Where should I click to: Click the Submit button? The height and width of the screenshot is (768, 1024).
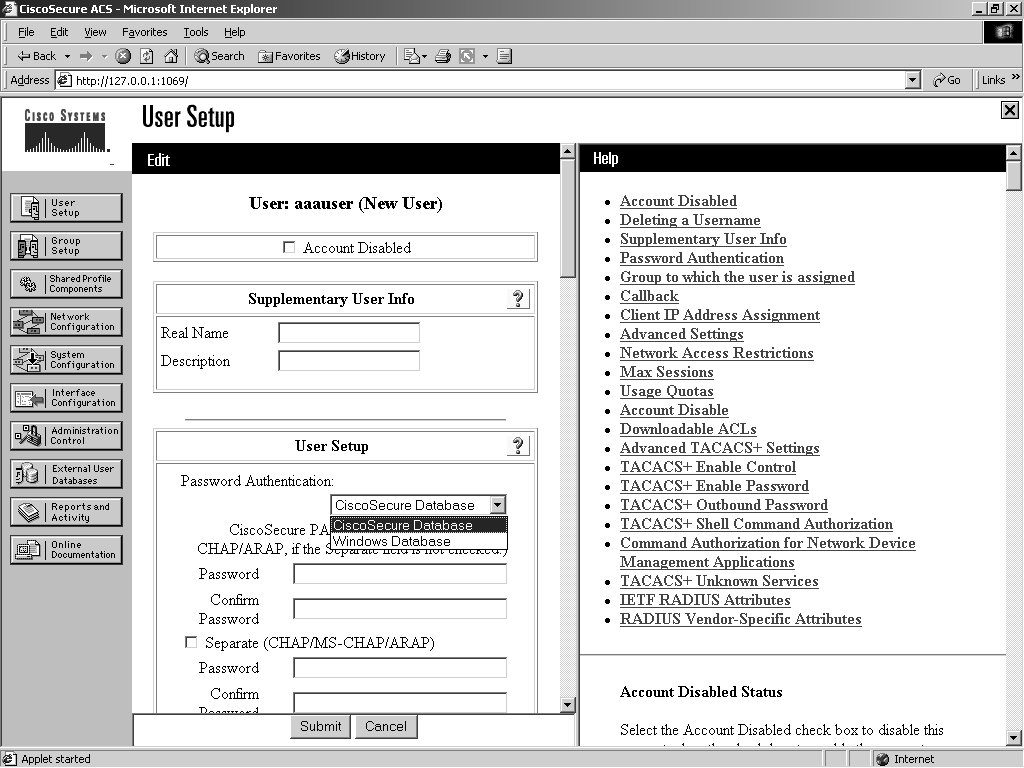click(x=320, y=726)
